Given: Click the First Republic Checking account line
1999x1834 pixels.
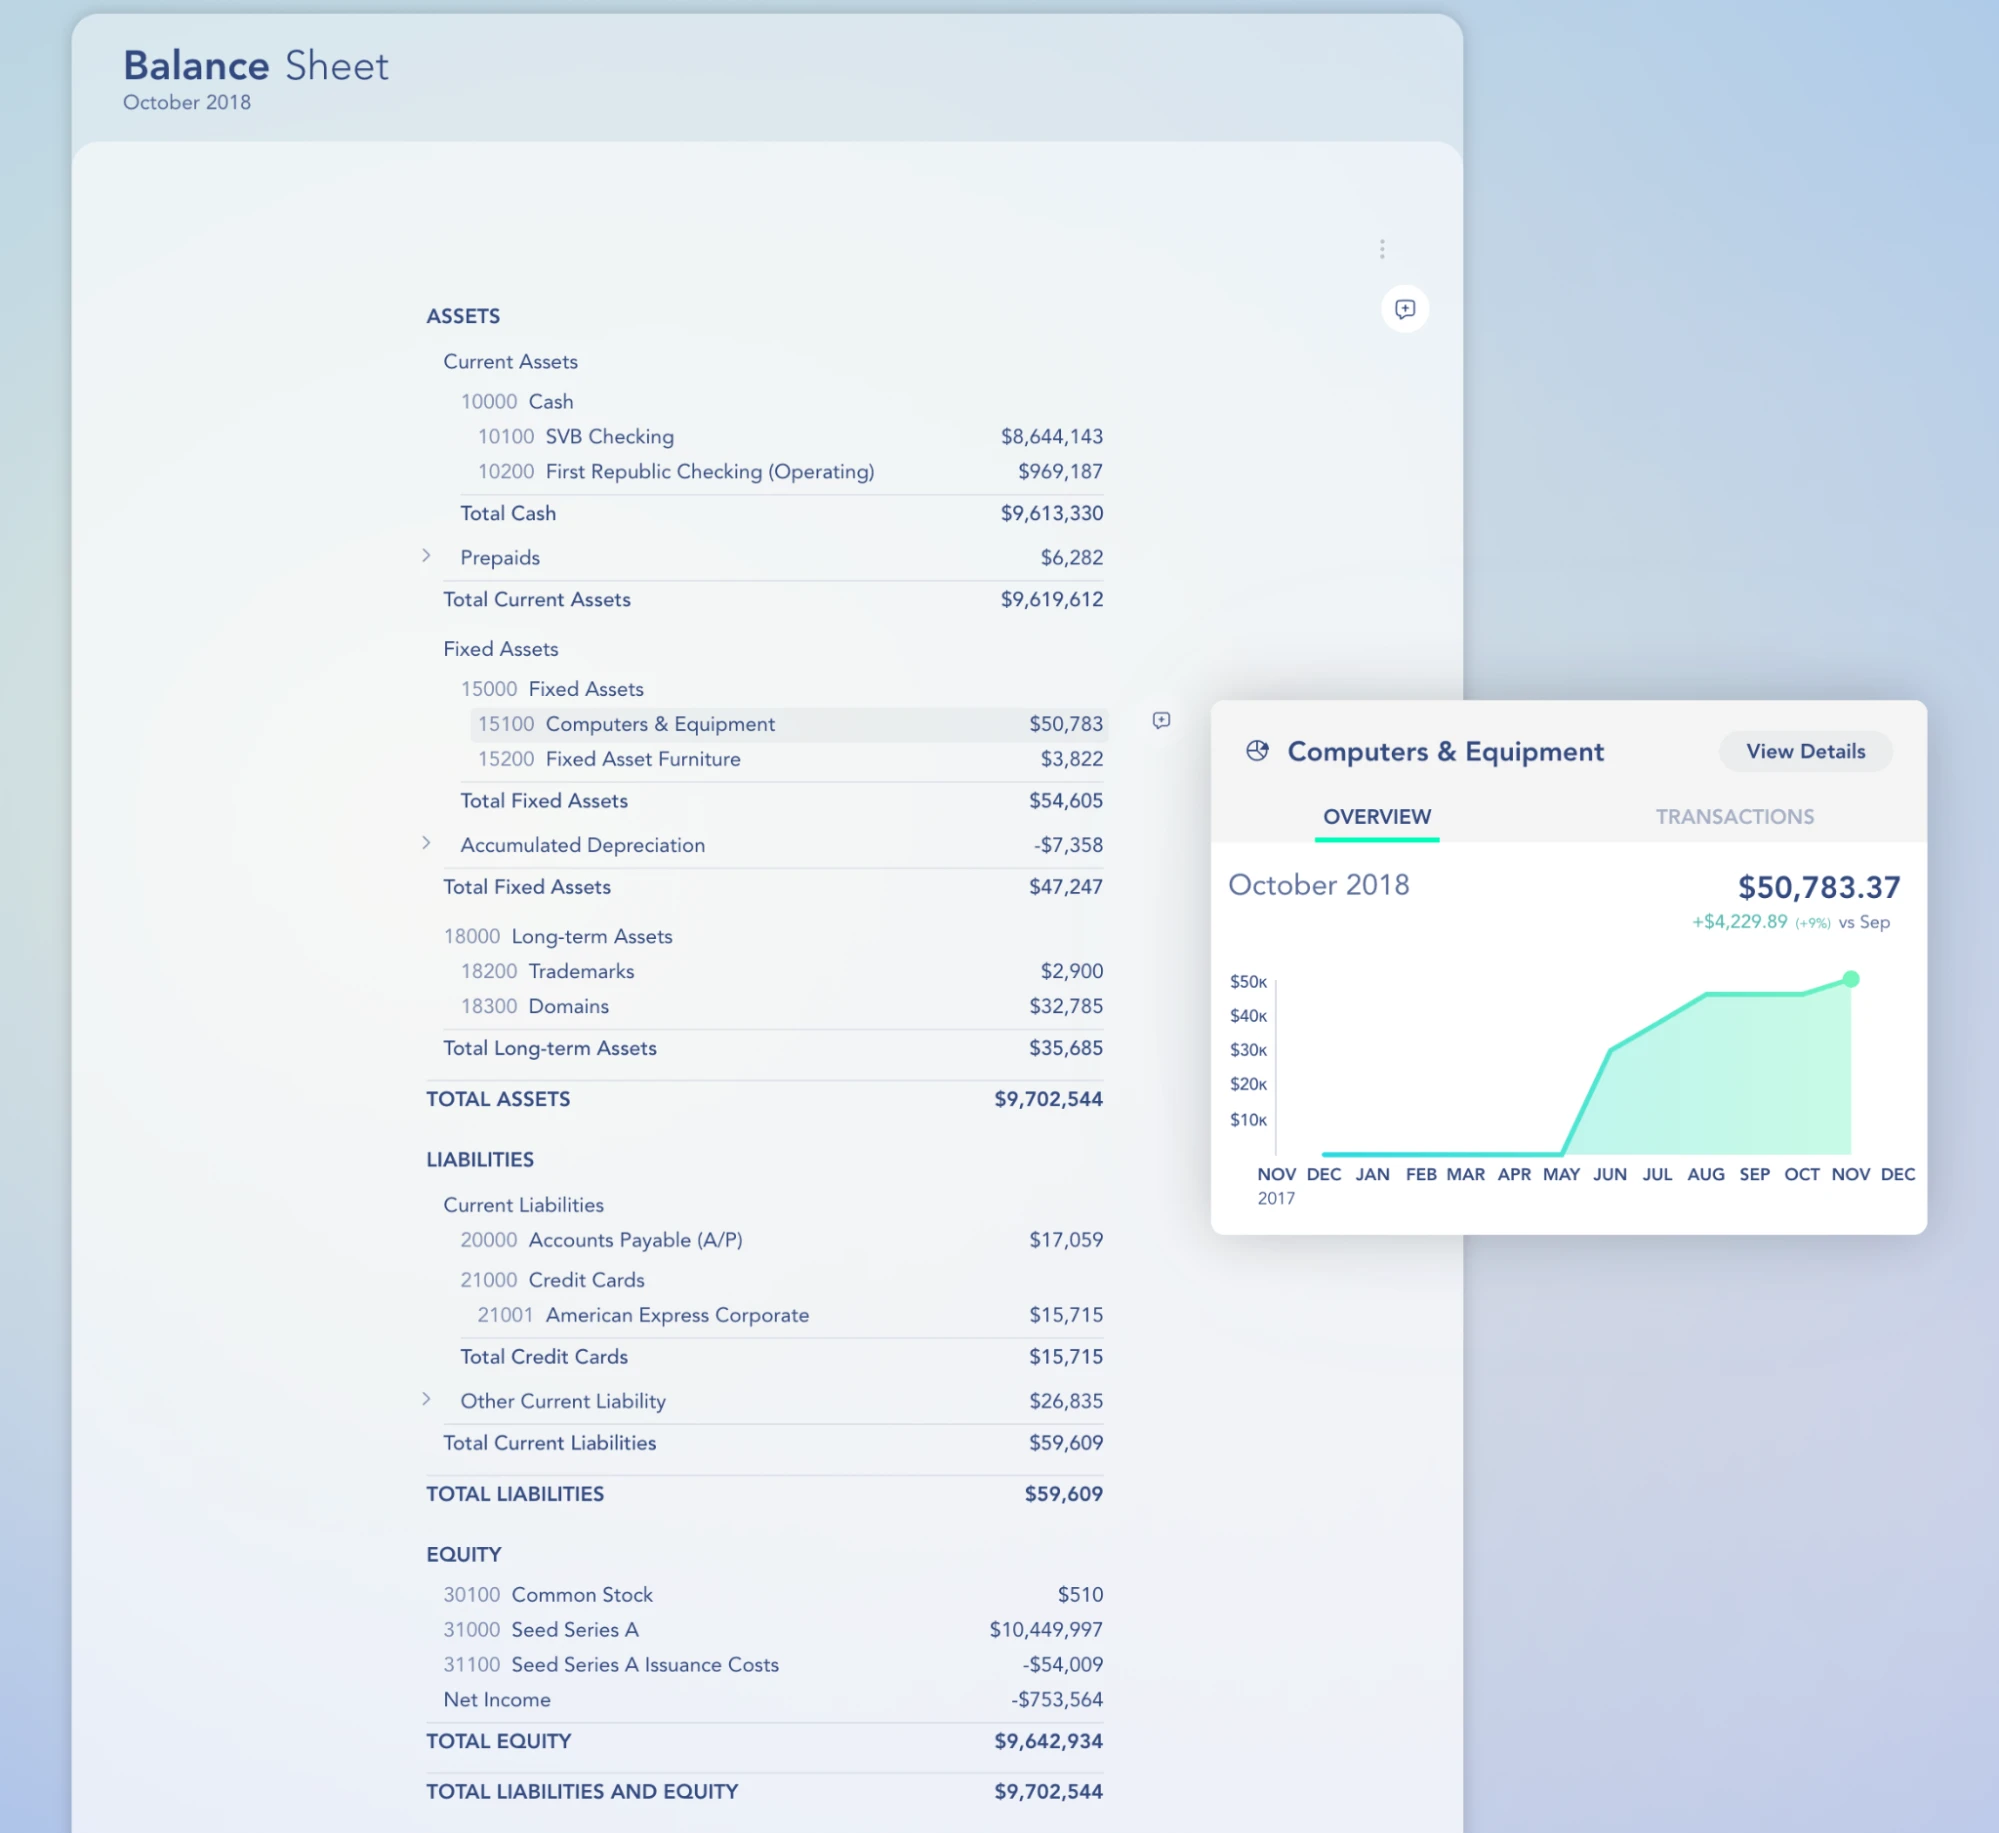Looking at the screenshot, I should coord(709,471).
